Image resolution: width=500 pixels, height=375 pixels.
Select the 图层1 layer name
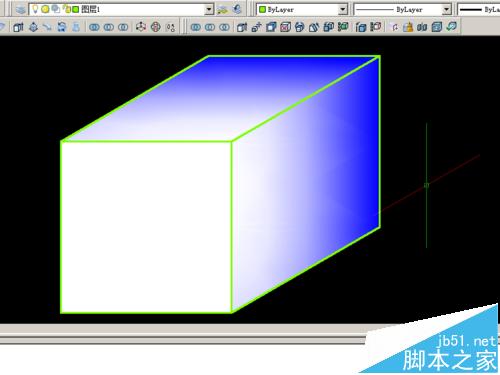click(90, 9)
